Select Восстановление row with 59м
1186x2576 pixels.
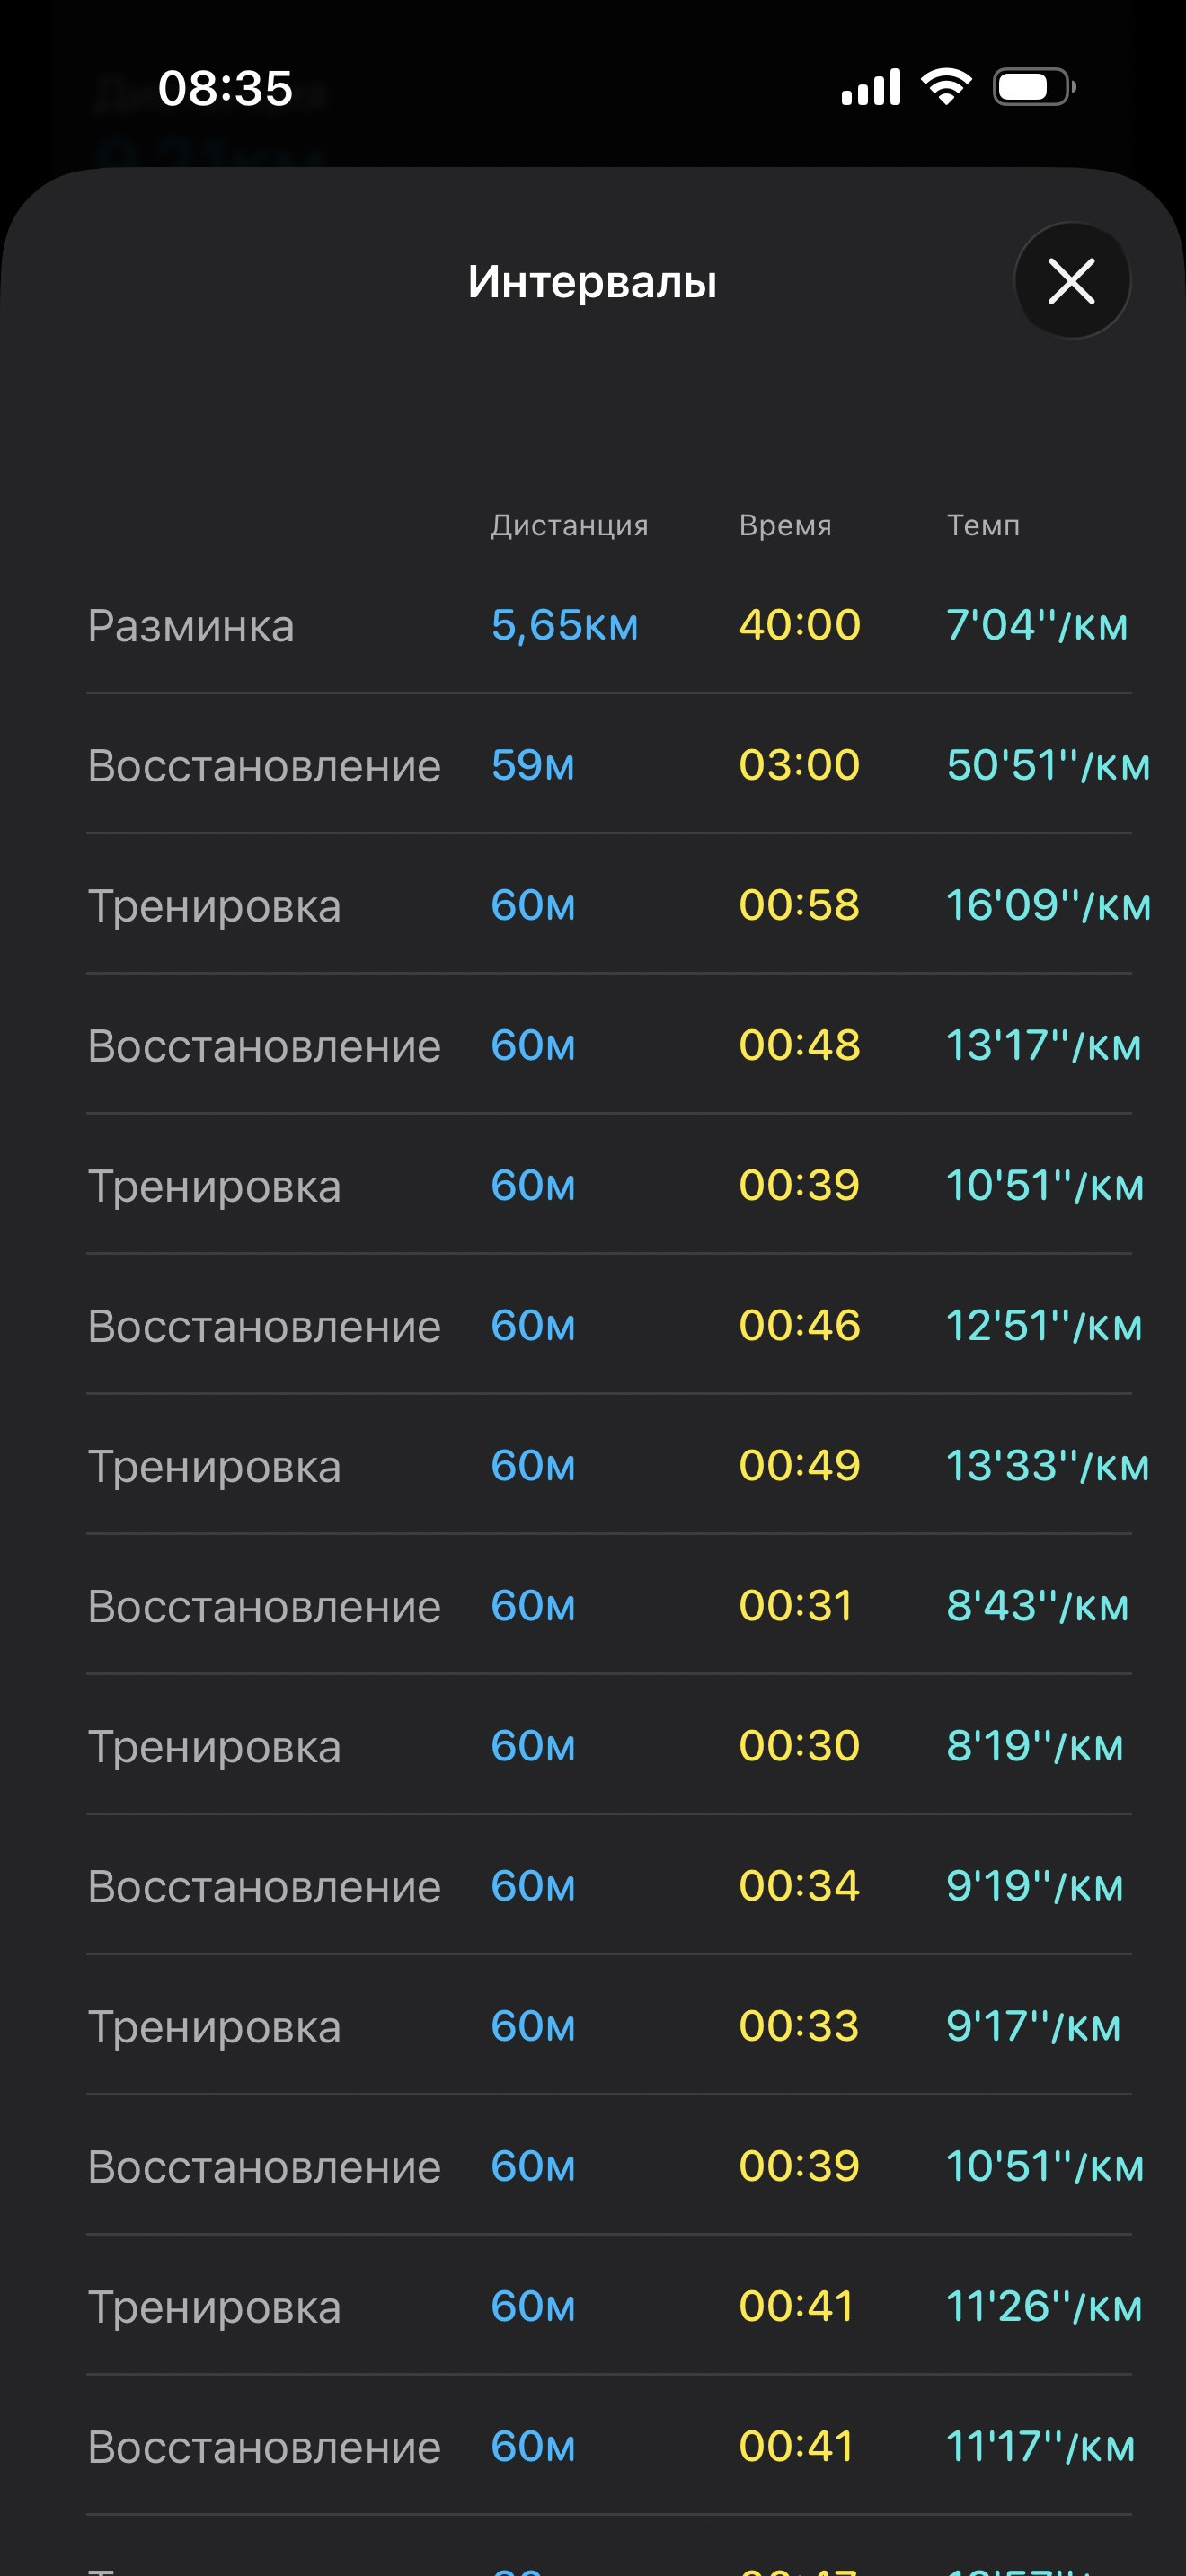point(609,764)
